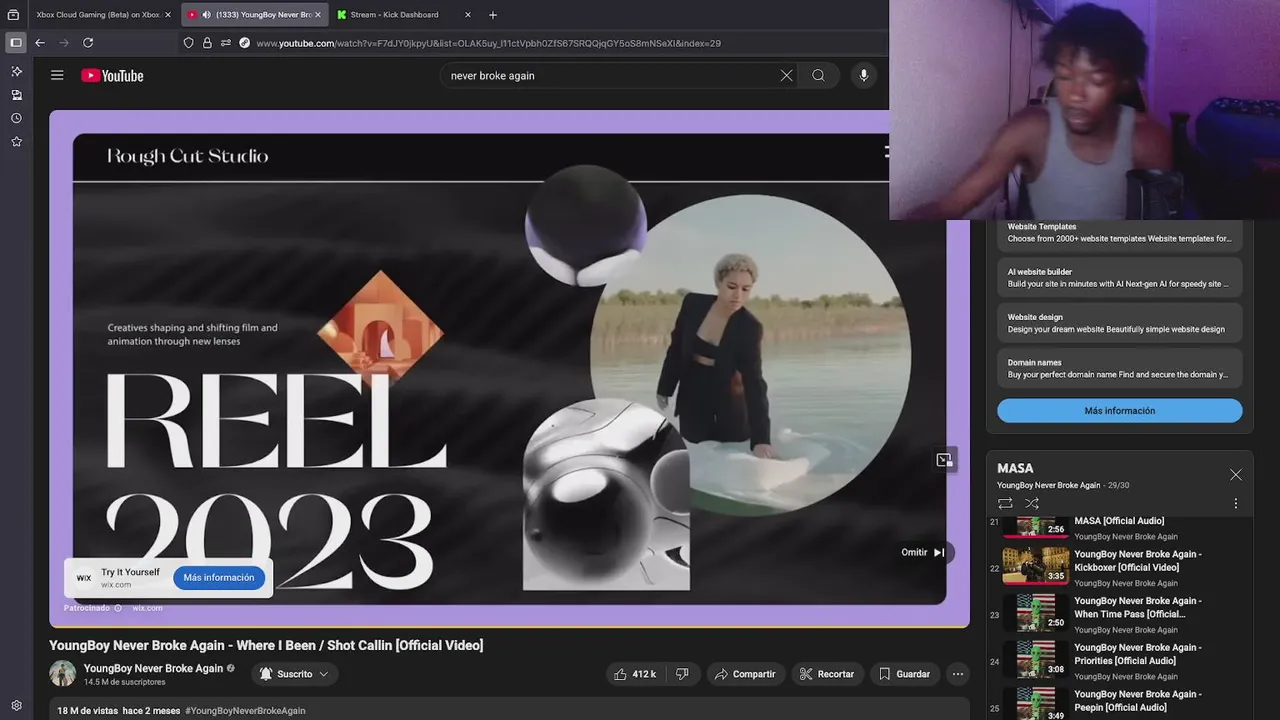Open site permissions icon in address bar

pos(226,43)
